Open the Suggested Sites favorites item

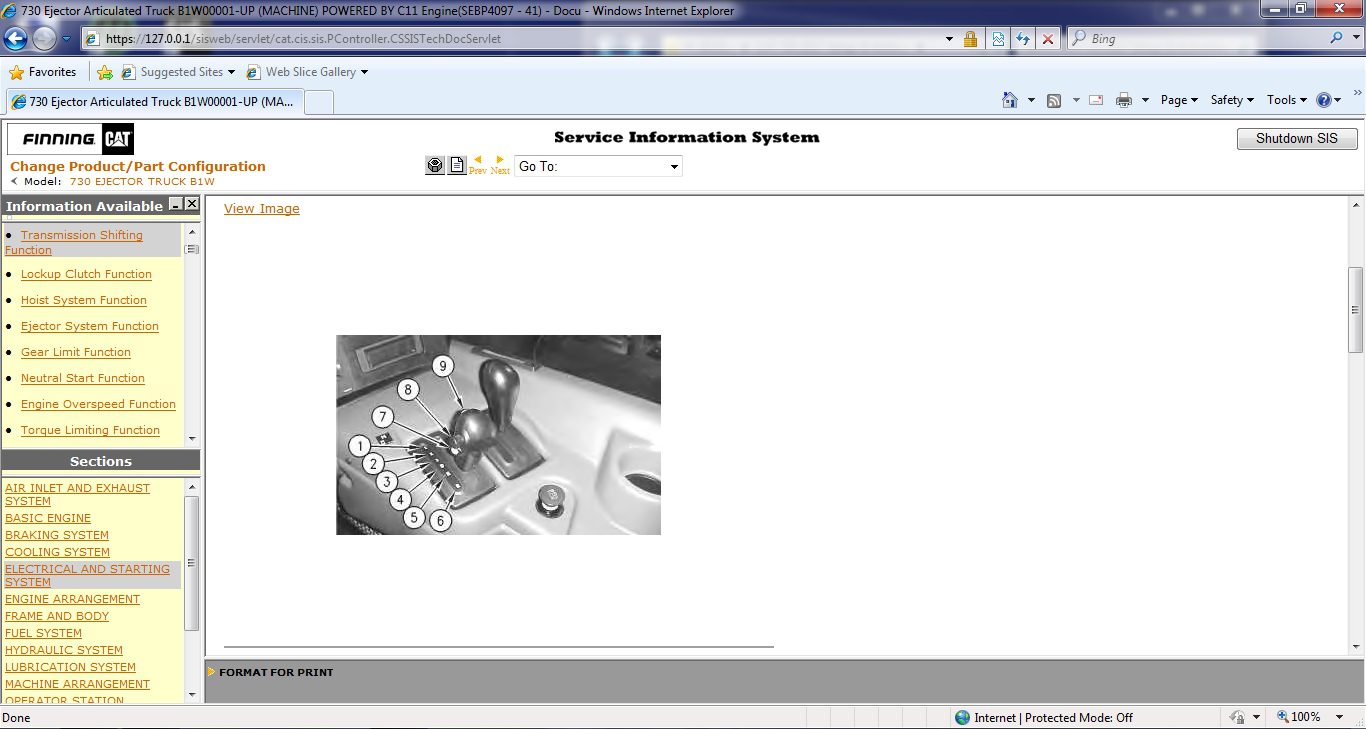coord(178,72)
